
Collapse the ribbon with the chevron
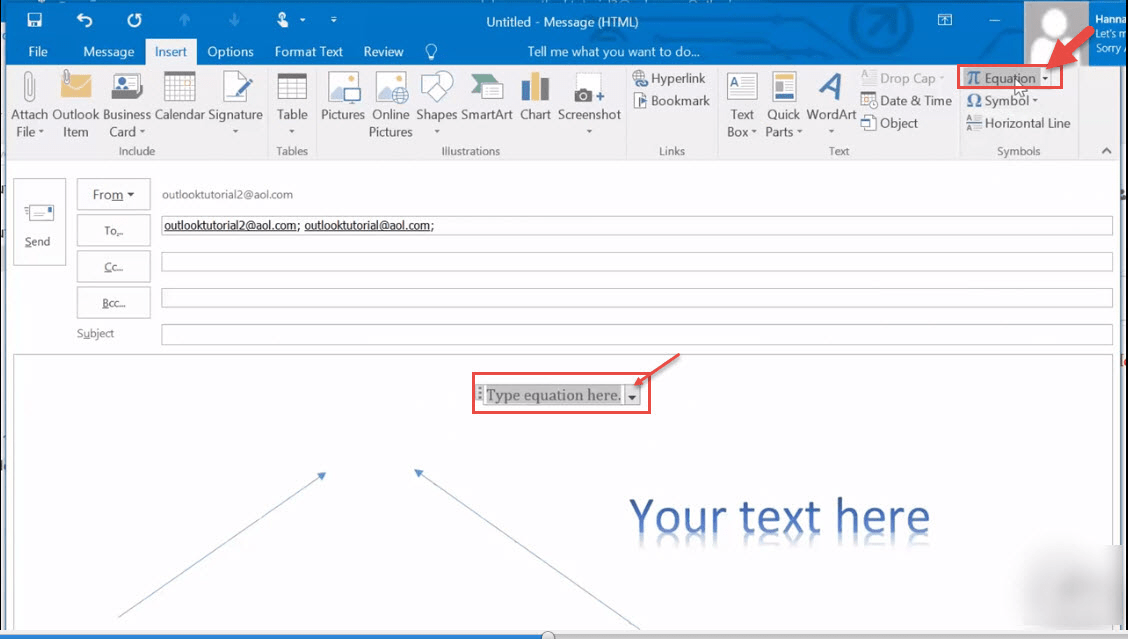[1106, 150]
